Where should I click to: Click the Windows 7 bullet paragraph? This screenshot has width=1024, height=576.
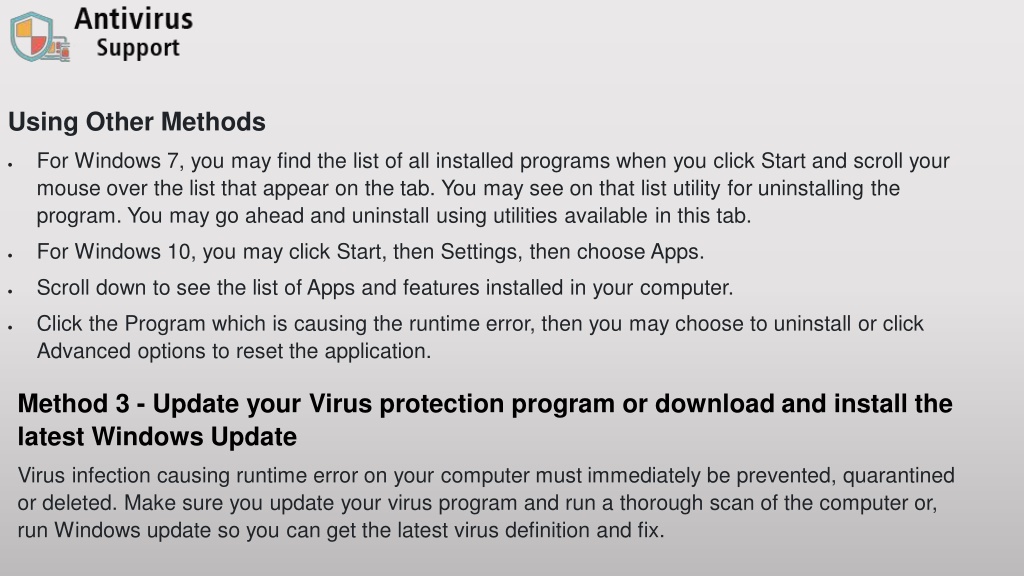tap(493, 188)
